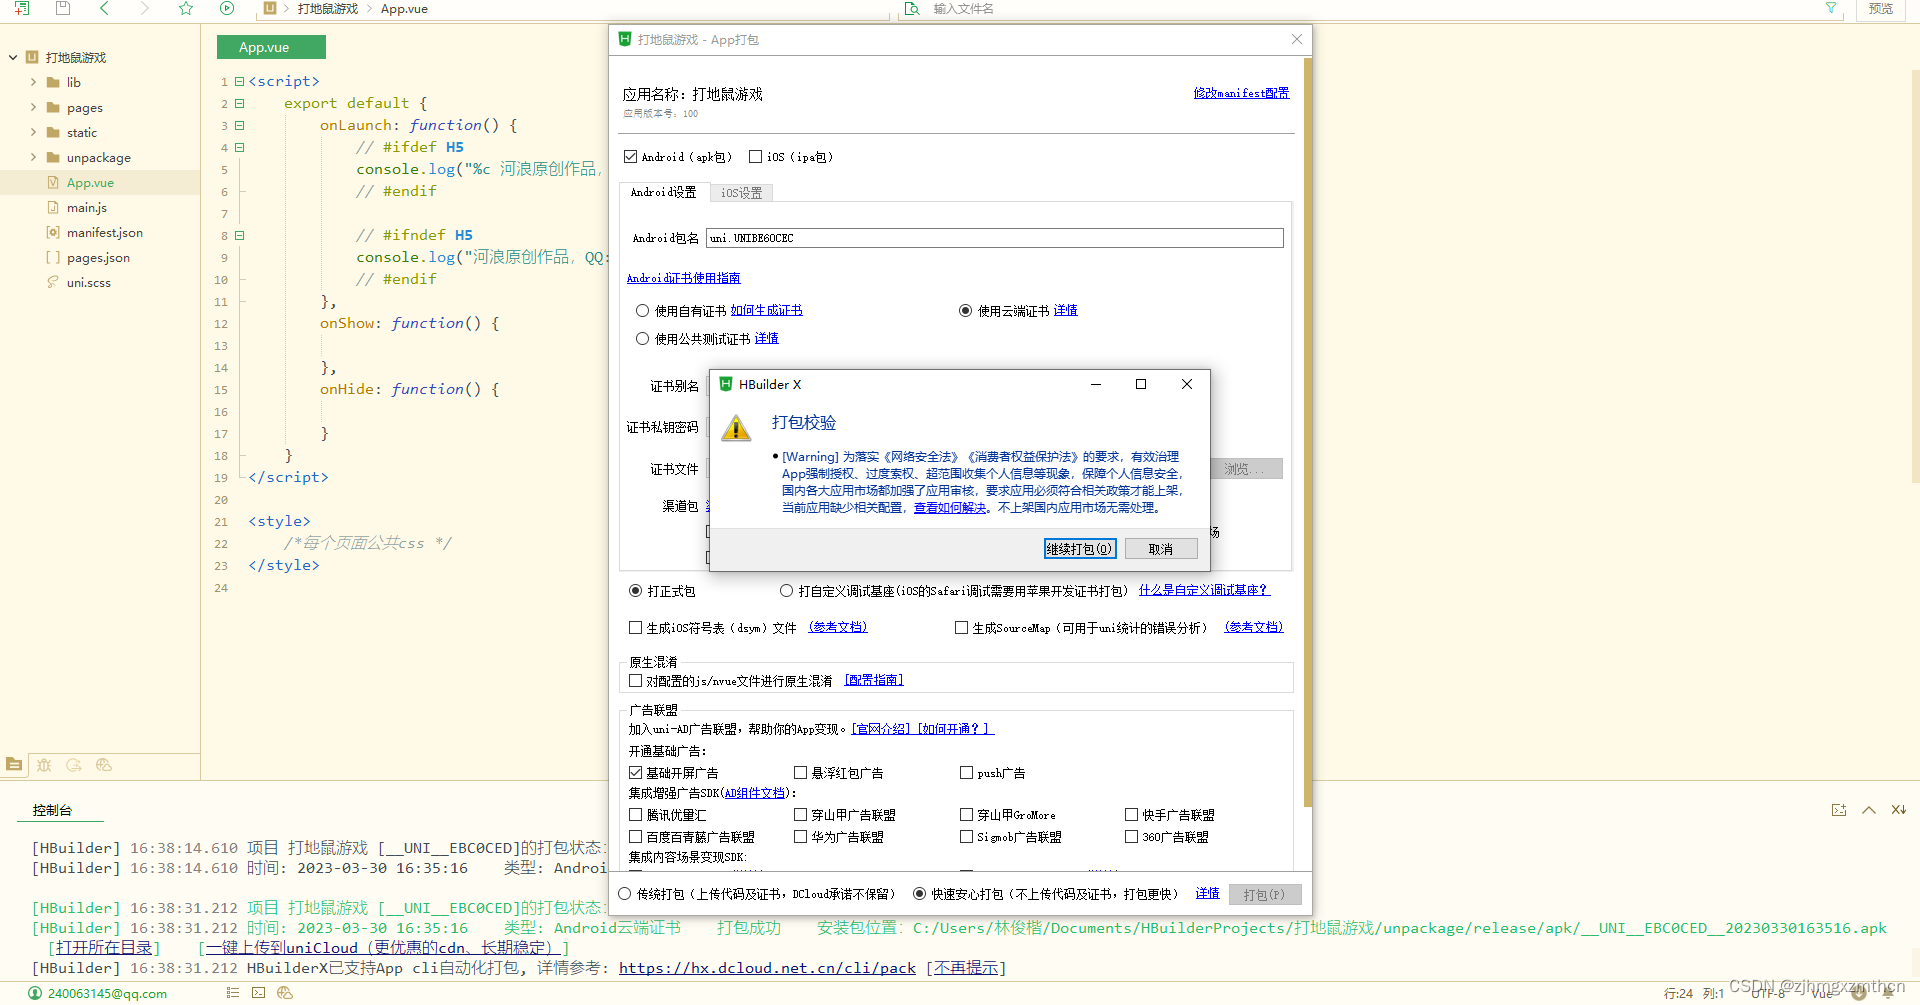This screenshot has width=1920, height=1005.
Task: Click the save file toolbar icon
Action: [63, 8]
